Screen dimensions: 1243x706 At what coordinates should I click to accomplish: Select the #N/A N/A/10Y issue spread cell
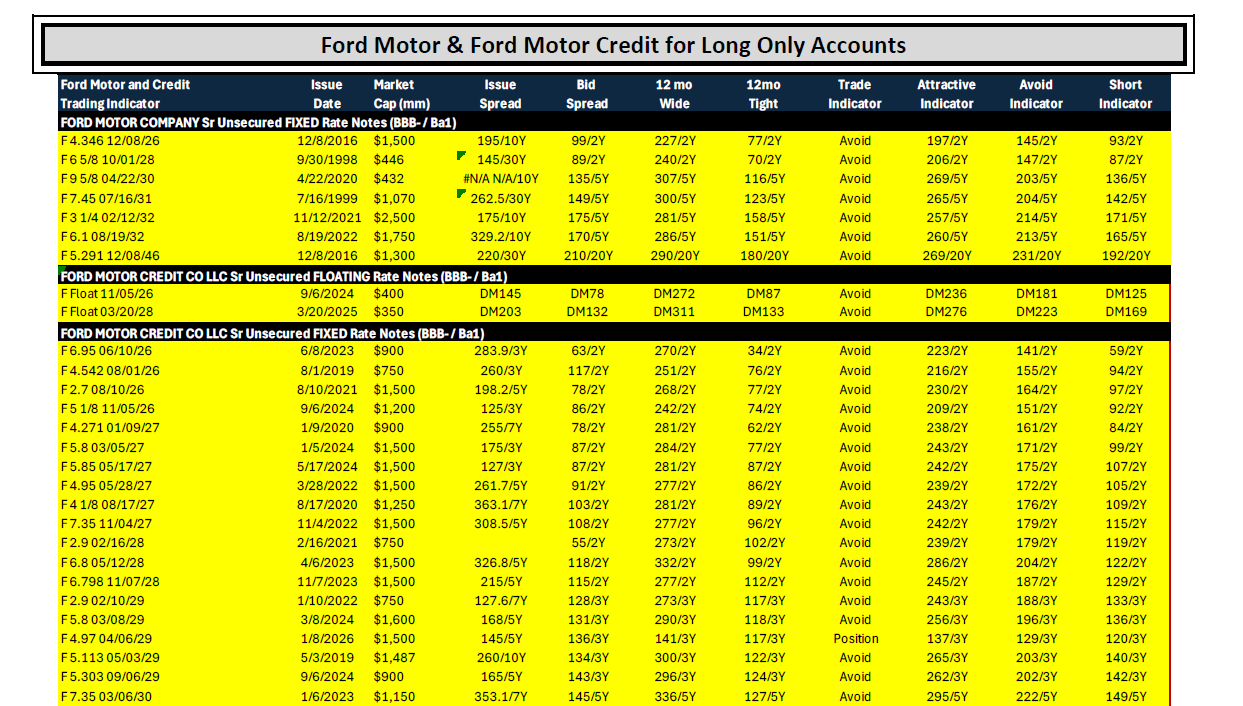tap(500, 179)
